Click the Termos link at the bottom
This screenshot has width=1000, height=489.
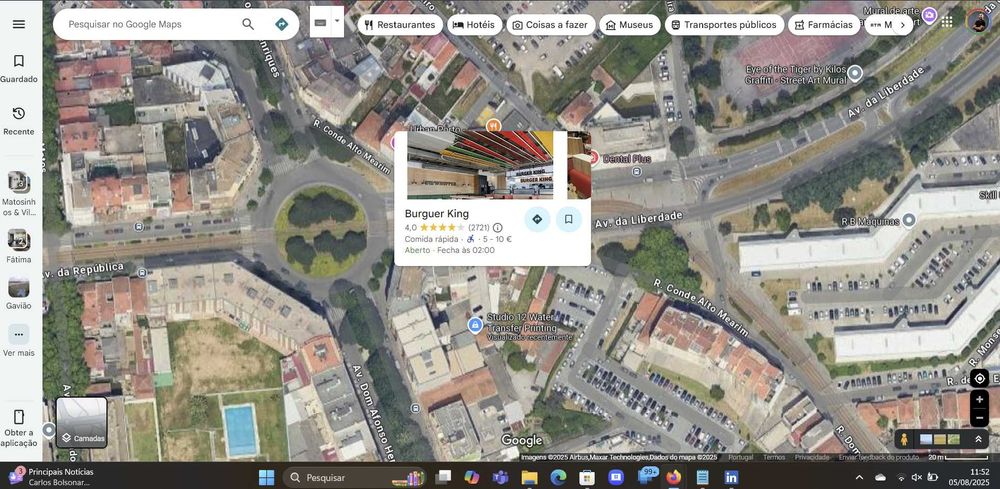(x=774, y=457)
